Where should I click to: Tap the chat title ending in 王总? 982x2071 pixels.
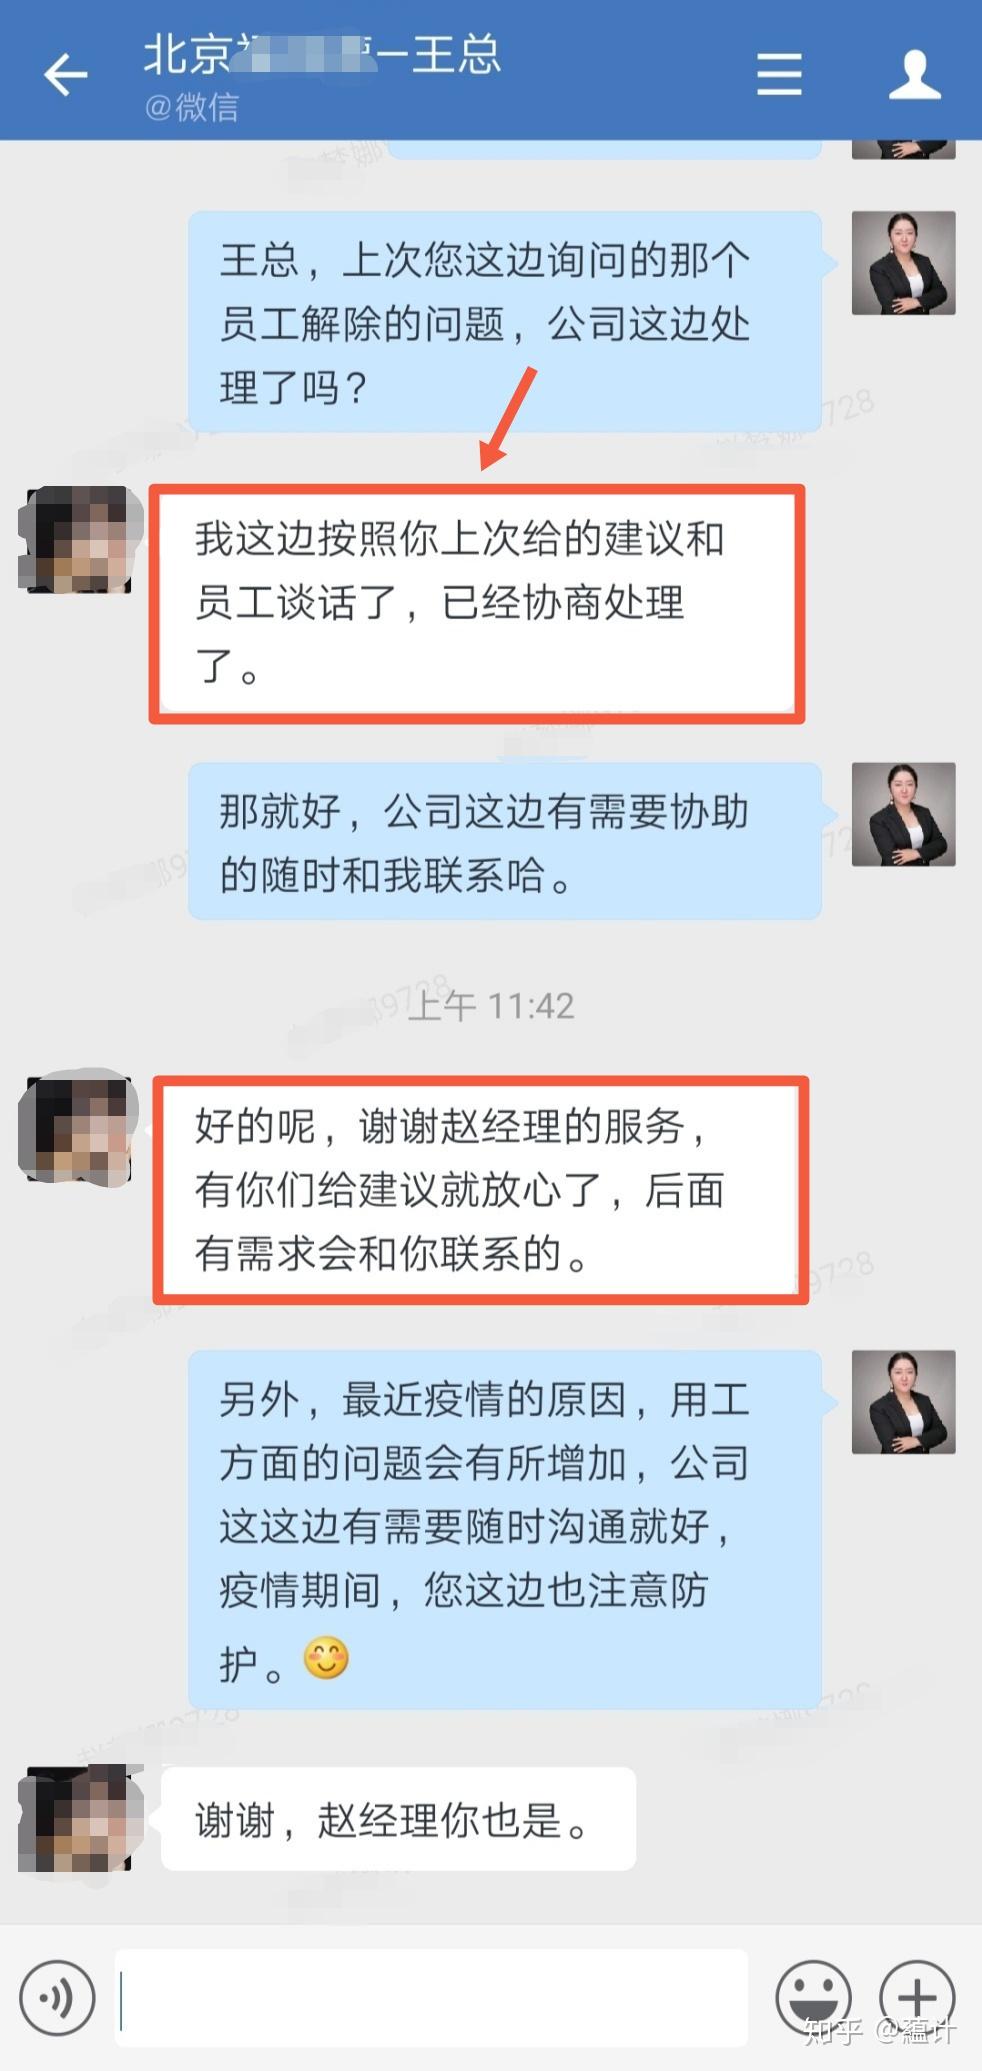(x=321, y=54)
